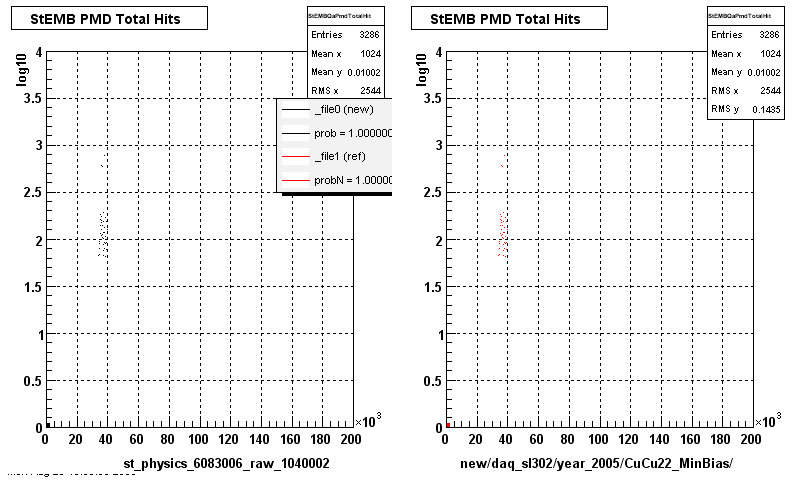Image resolution: width=800 pixels, height=480 pixels.
Task: Click "RMS y 0.1435" in the CuCu22_MinBias plot stats box
Action: tap(746, 109)
